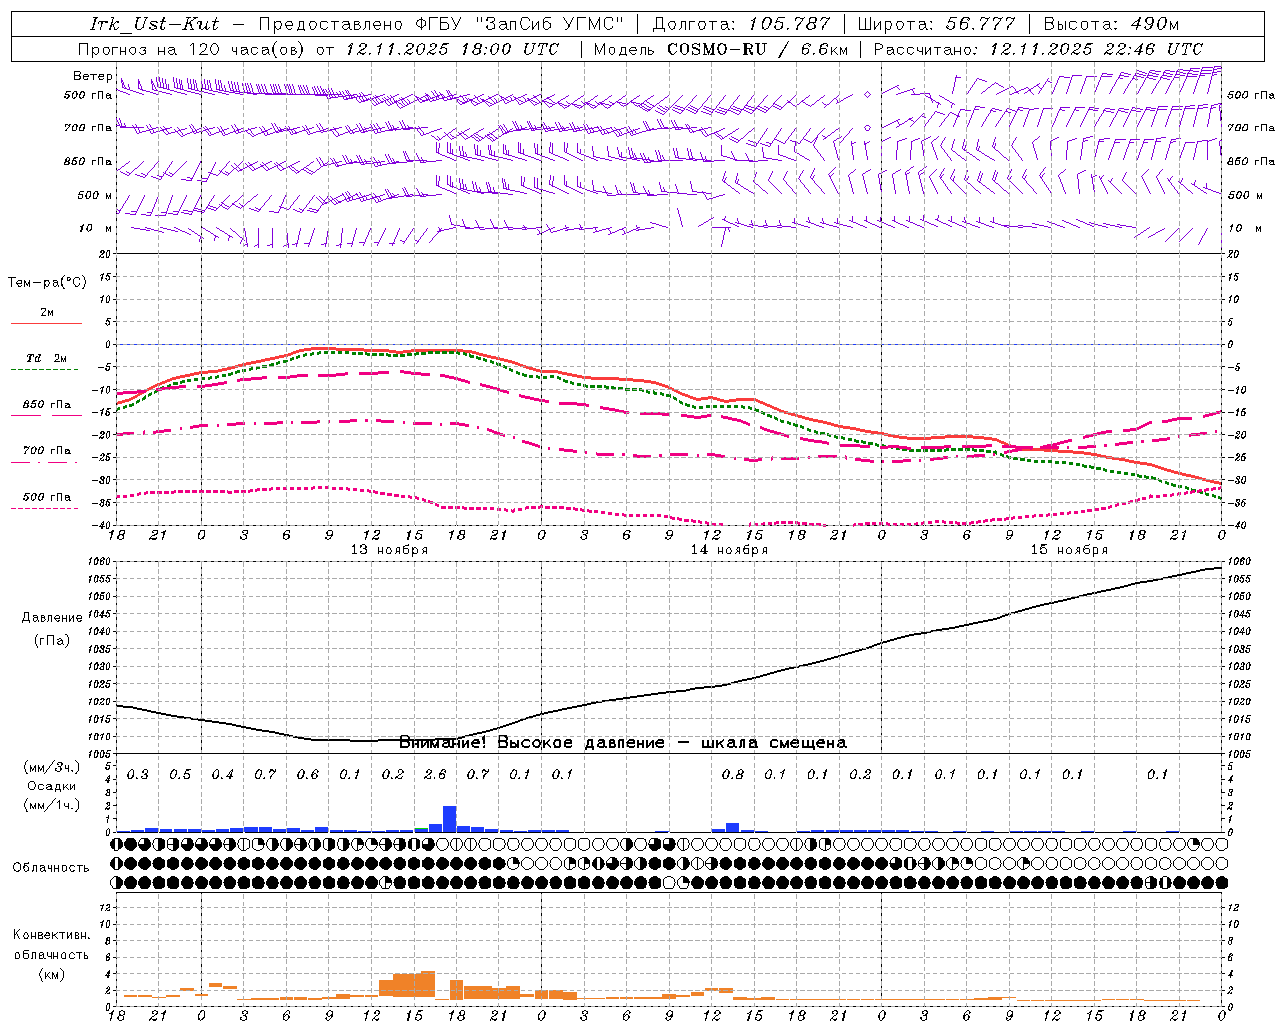Click the precipitation value "2.6"
Image resolution: width=1280 pixels, height=1024 pixels.
(435, 775)
